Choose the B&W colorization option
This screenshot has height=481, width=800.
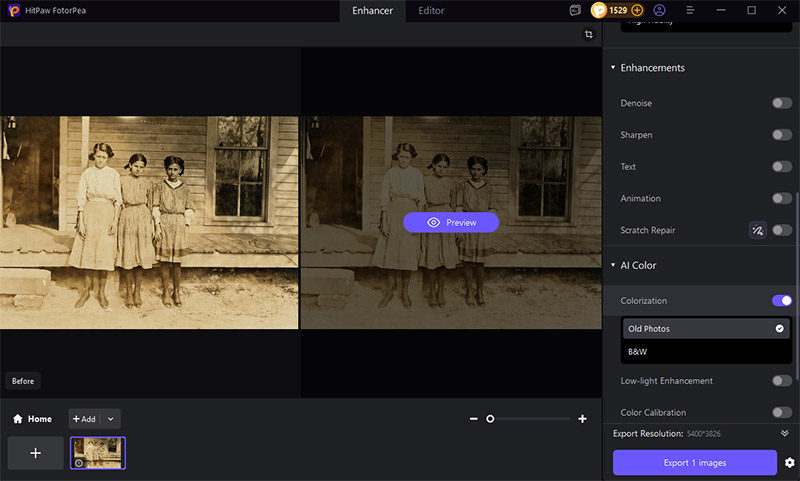click(706, 351)
